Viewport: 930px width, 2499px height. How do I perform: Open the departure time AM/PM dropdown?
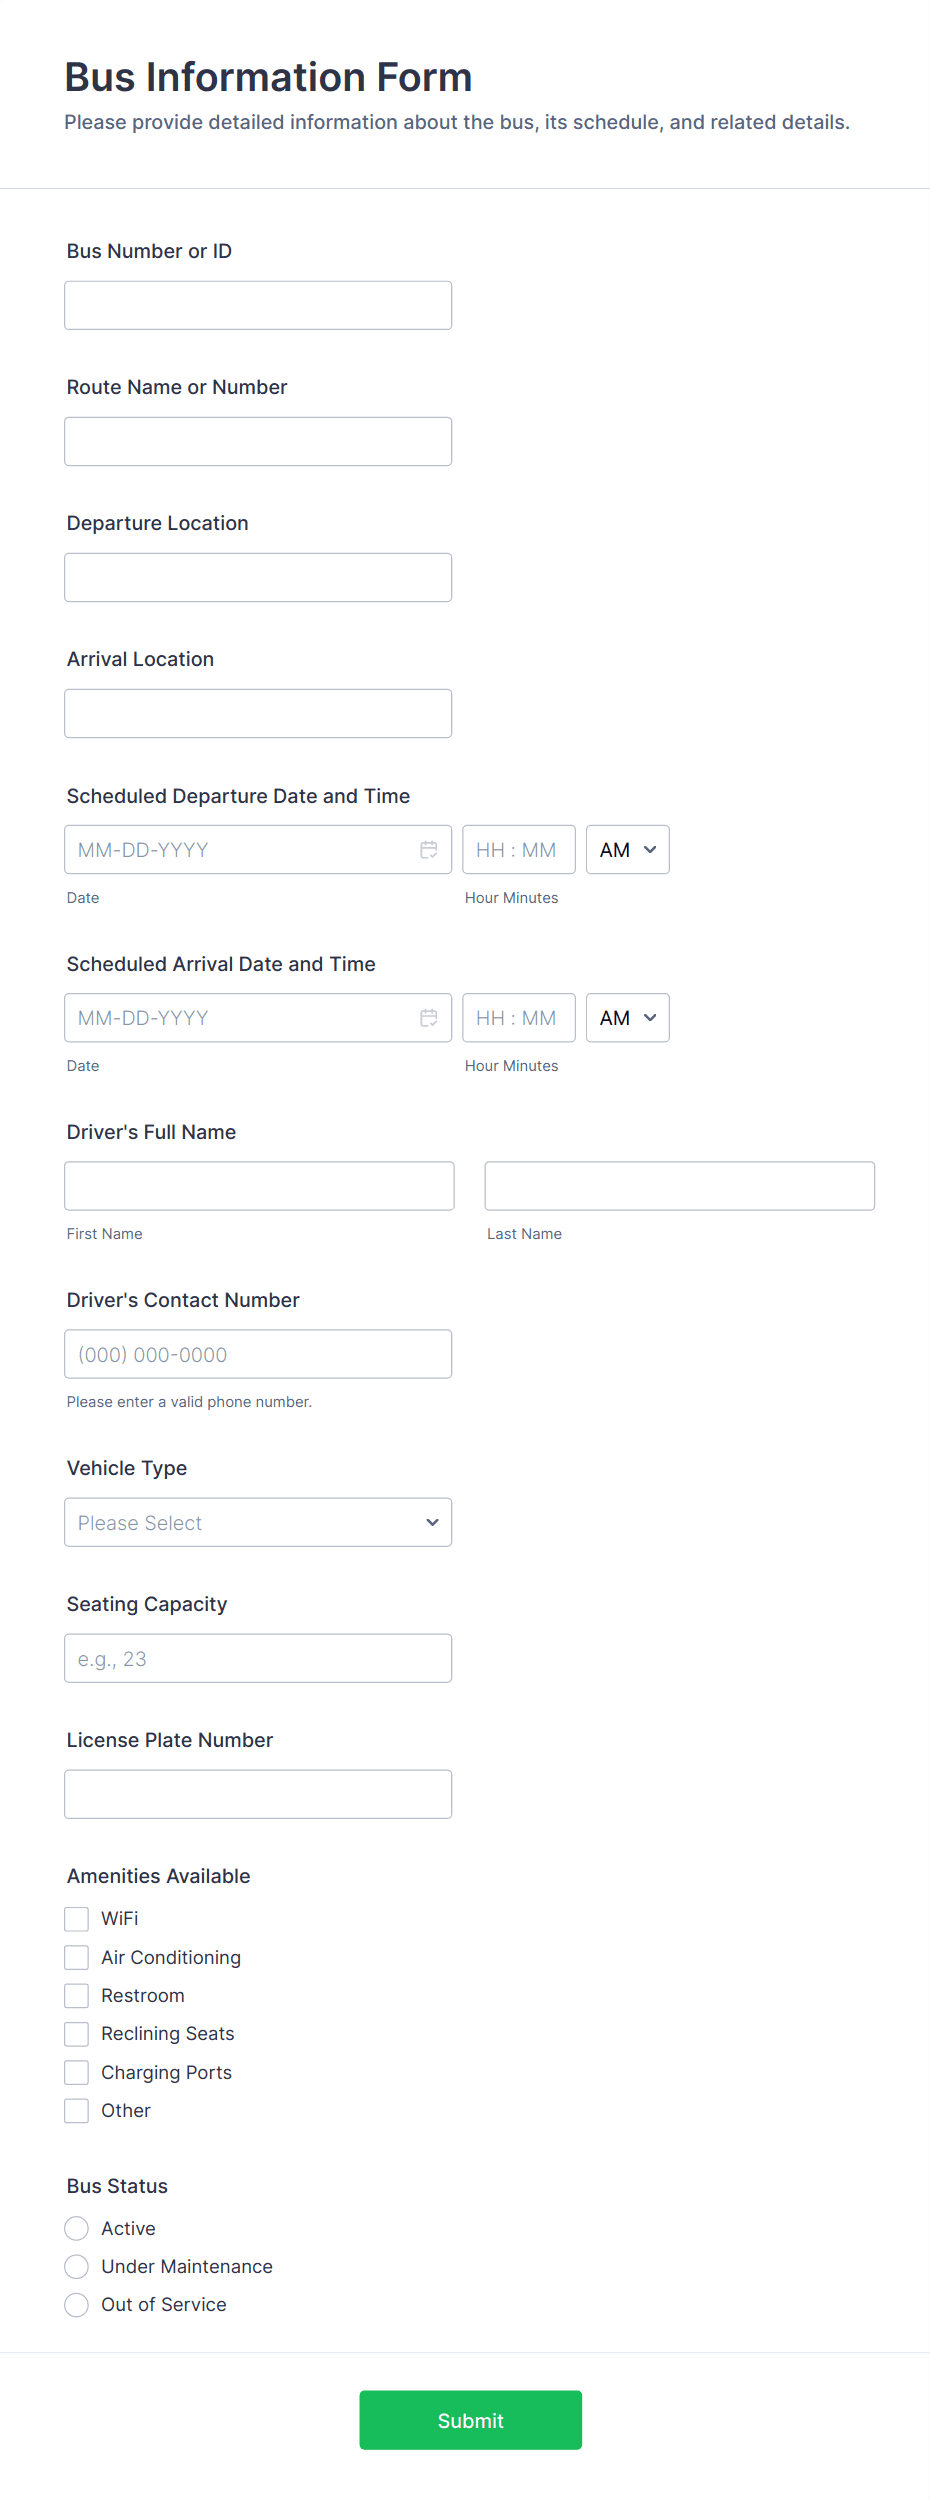click(x=627, y=850)
